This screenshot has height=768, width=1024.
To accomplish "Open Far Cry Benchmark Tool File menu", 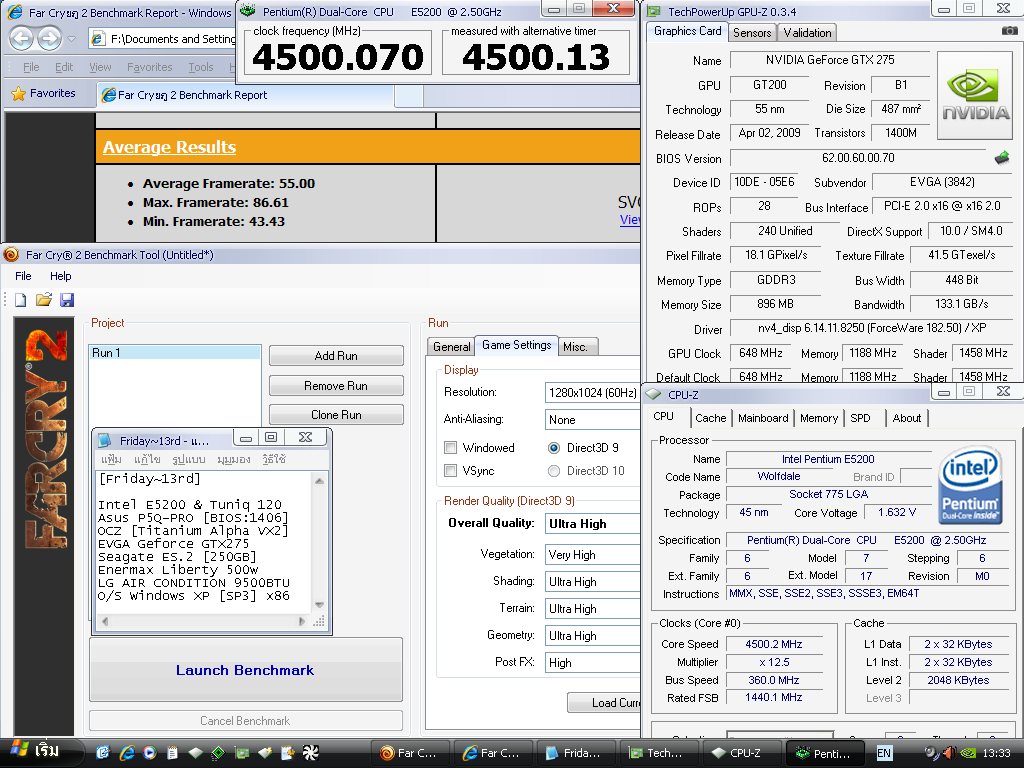I will [x=23, y=276].
